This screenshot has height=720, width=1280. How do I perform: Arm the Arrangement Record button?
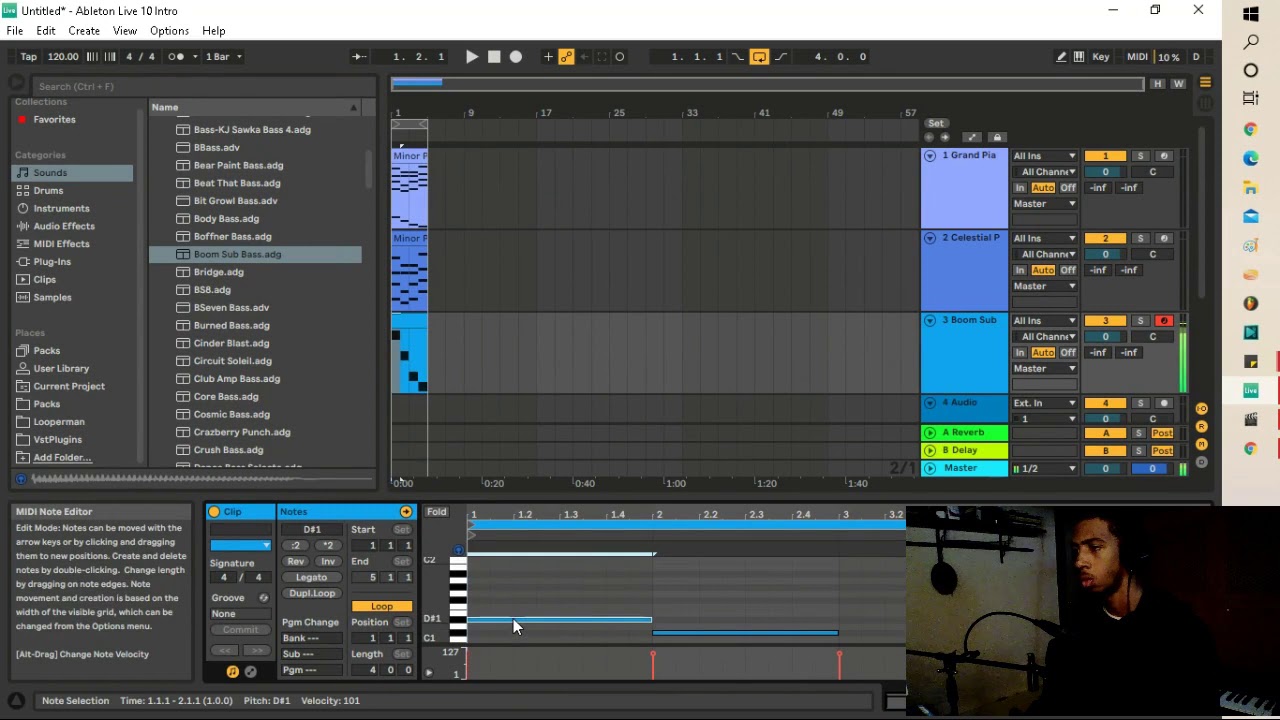click(x=516, y=57)
